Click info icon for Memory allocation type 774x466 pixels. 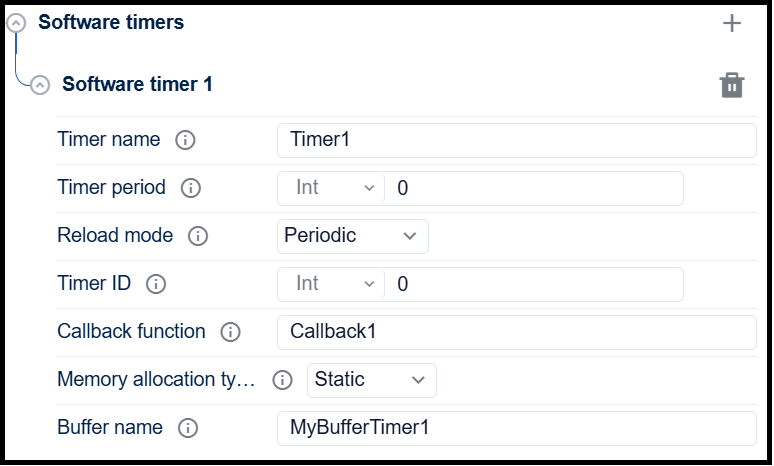pos(282,380)
